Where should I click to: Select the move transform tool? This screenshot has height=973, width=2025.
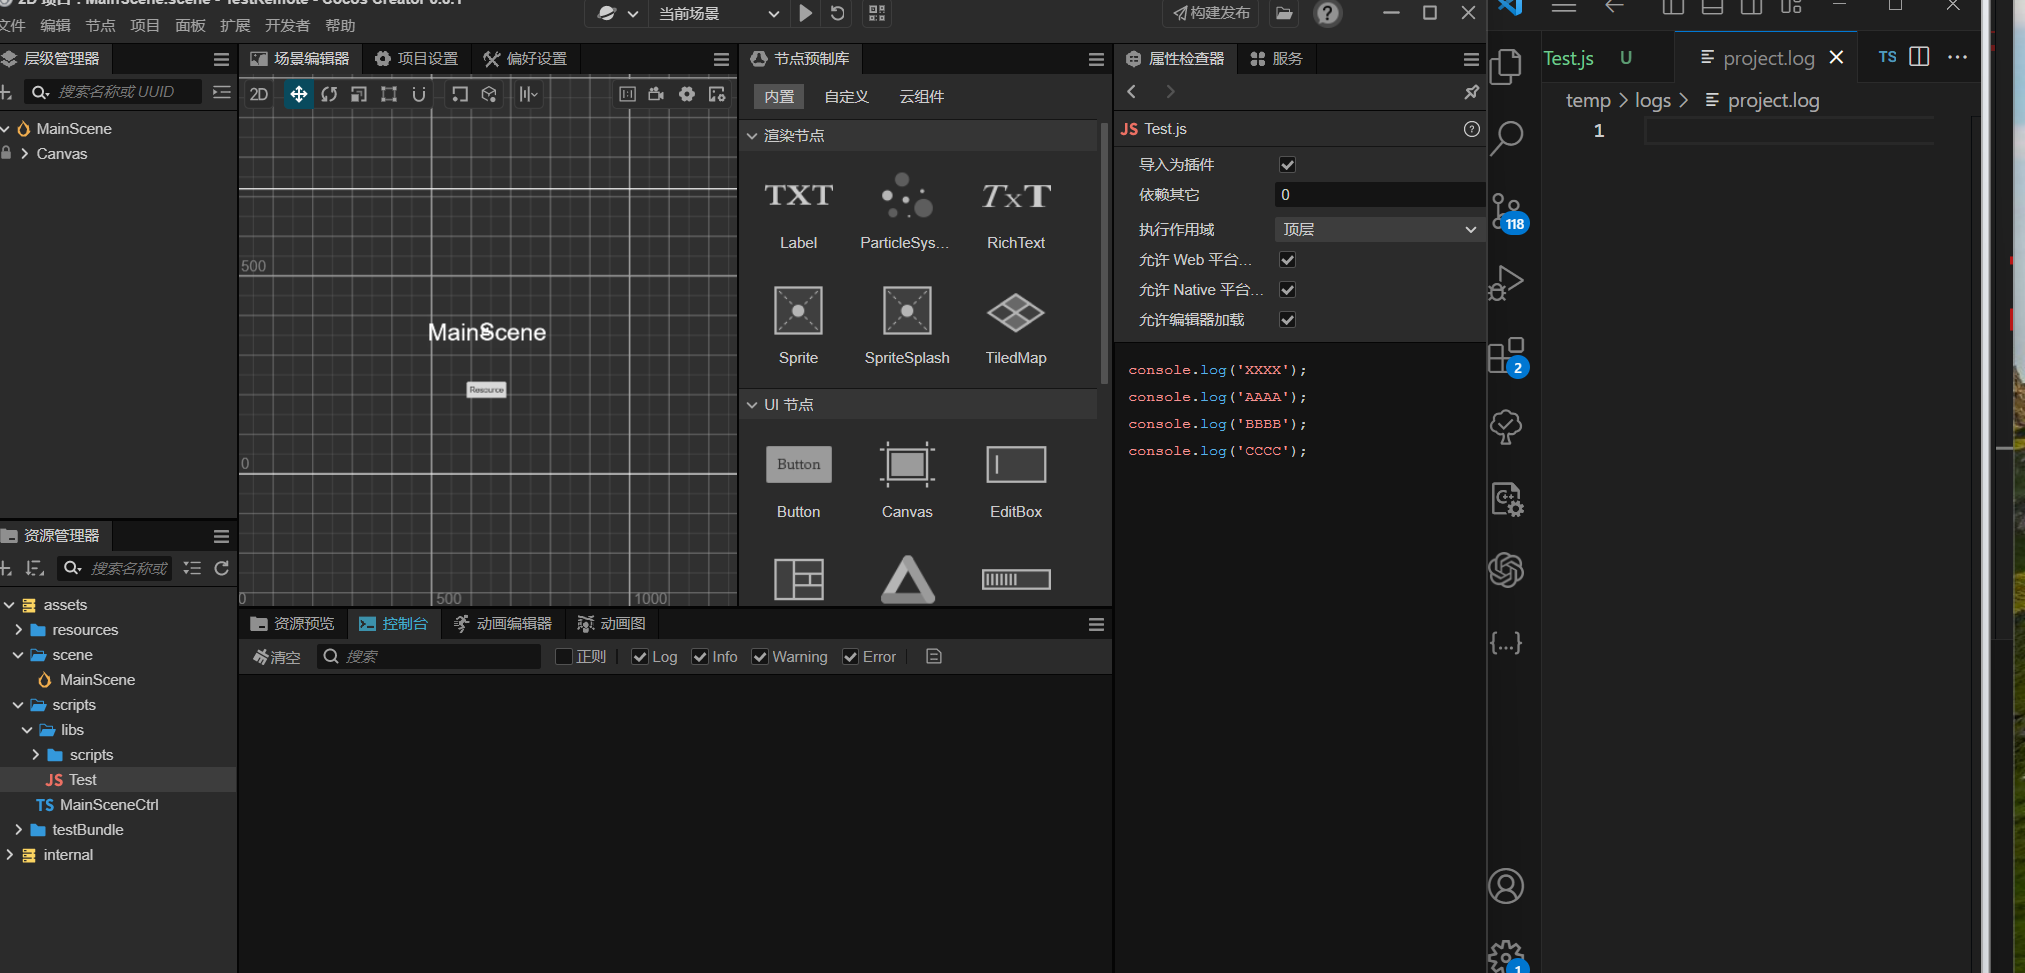[298, 94]
